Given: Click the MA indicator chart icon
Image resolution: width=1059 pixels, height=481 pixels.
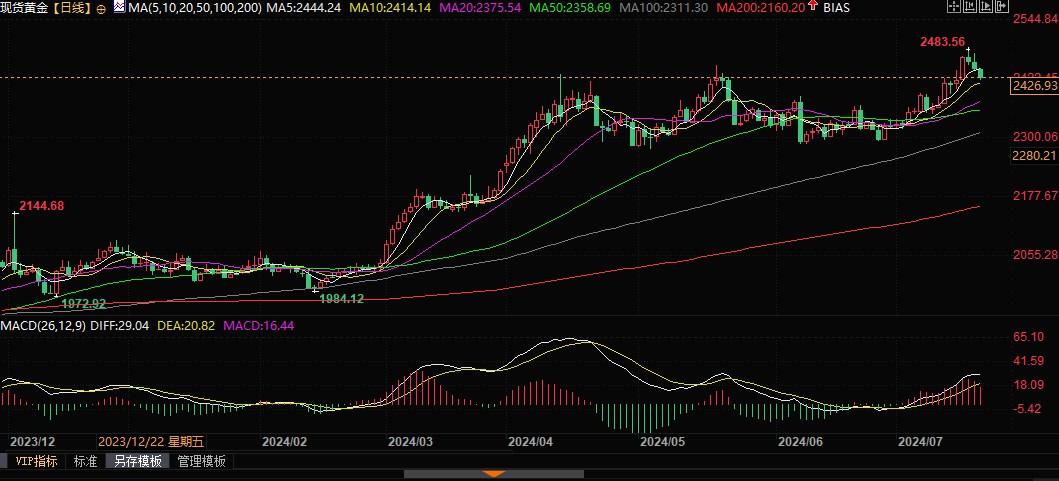Looking at the screenshot, I should coord(119,7).
